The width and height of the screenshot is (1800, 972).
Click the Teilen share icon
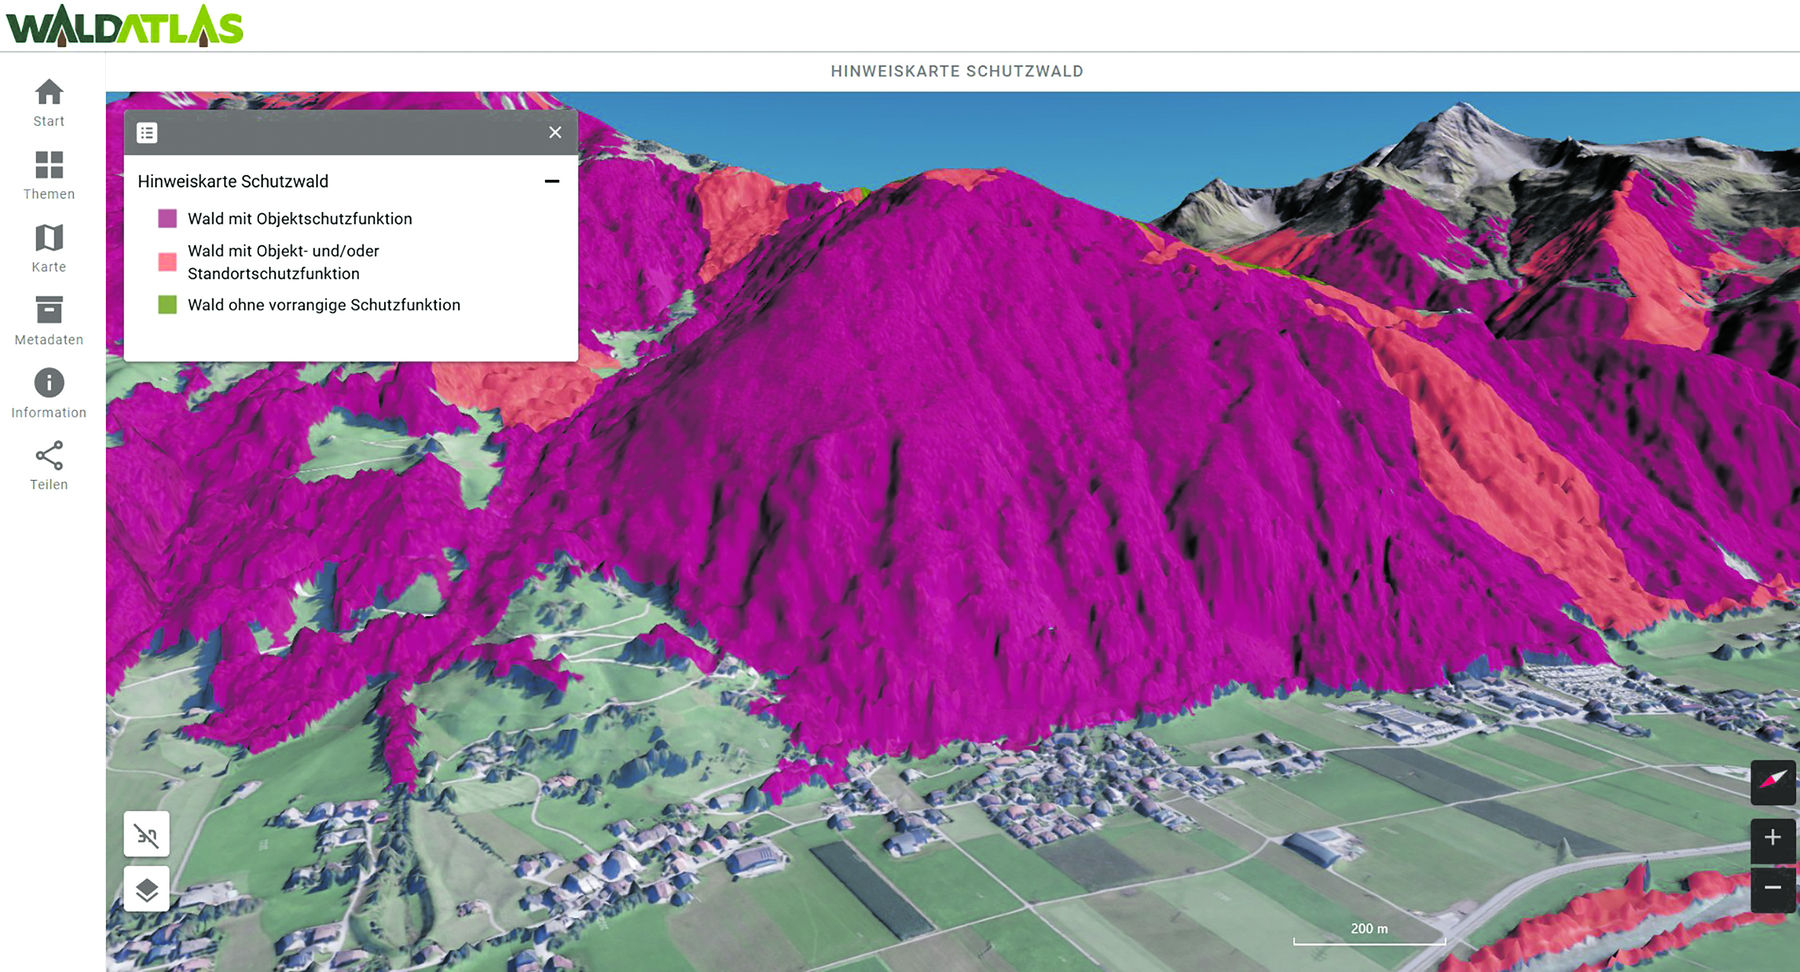(49, 456)
